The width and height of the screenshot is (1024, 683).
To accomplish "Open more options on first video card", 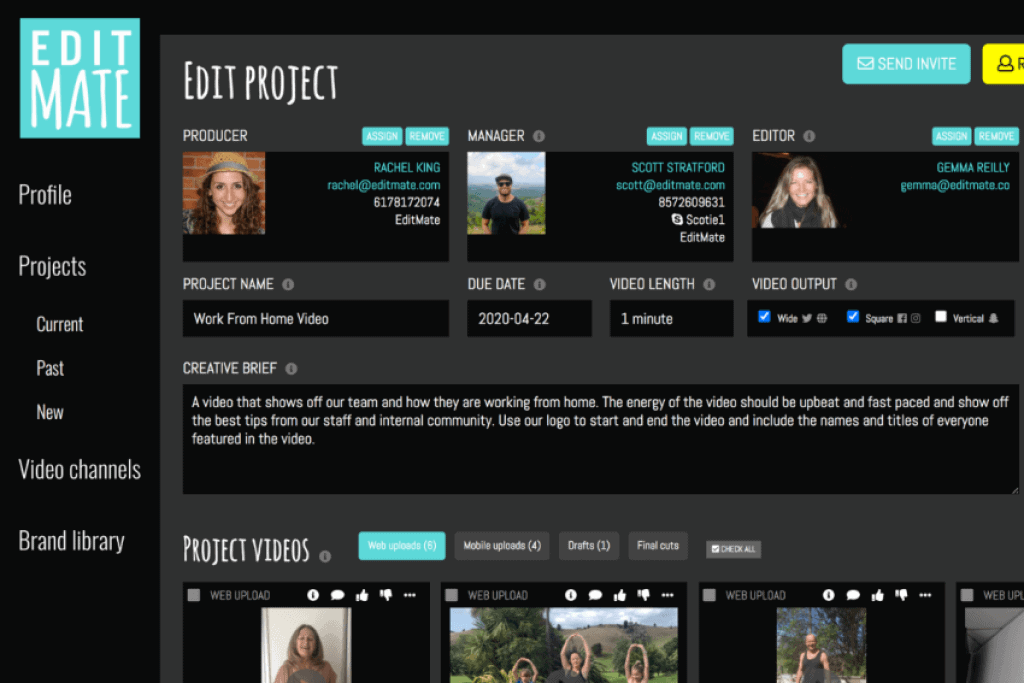I will 409,595.
